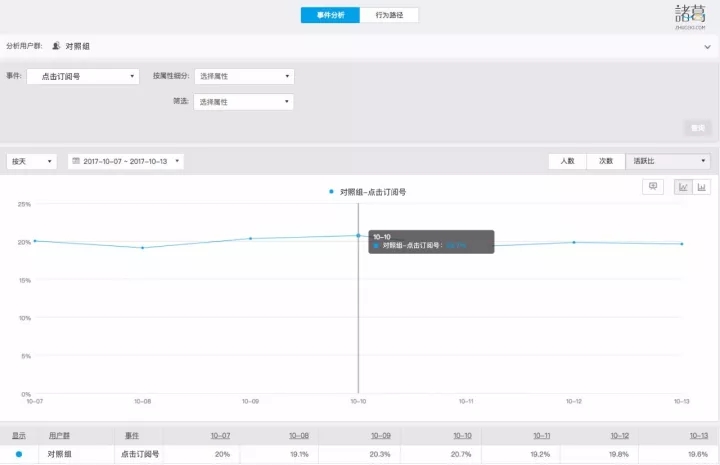Click the 对照组 user group icon
Screen dimensions: 720x465
tap(56, 45)
